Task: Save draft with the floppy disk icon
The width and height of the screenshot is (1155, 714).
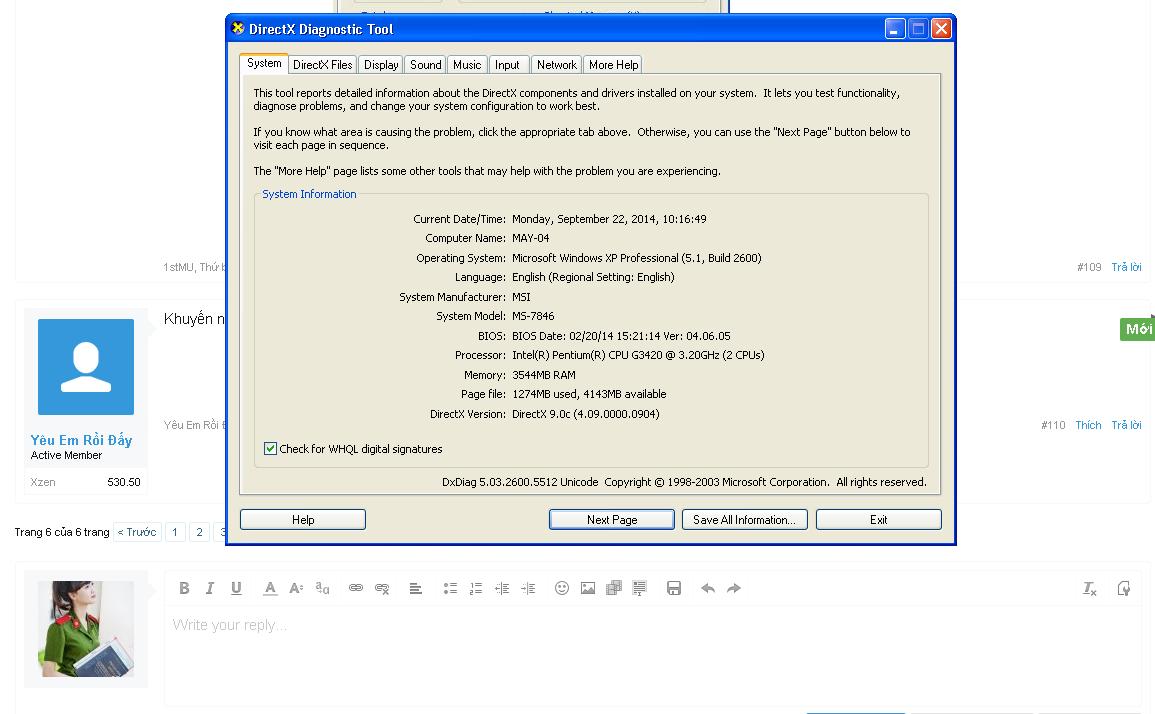Action: [674, 588]
